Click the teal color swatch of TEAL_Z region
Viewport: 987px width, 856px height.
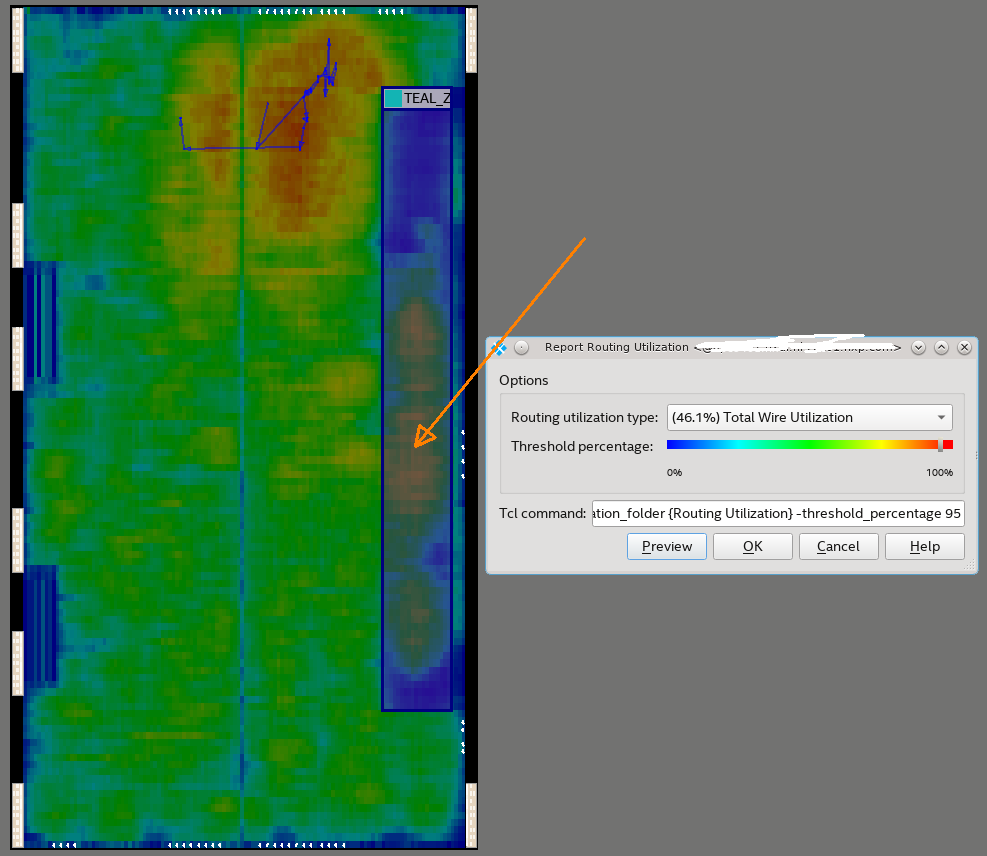[x=393, y=98]
